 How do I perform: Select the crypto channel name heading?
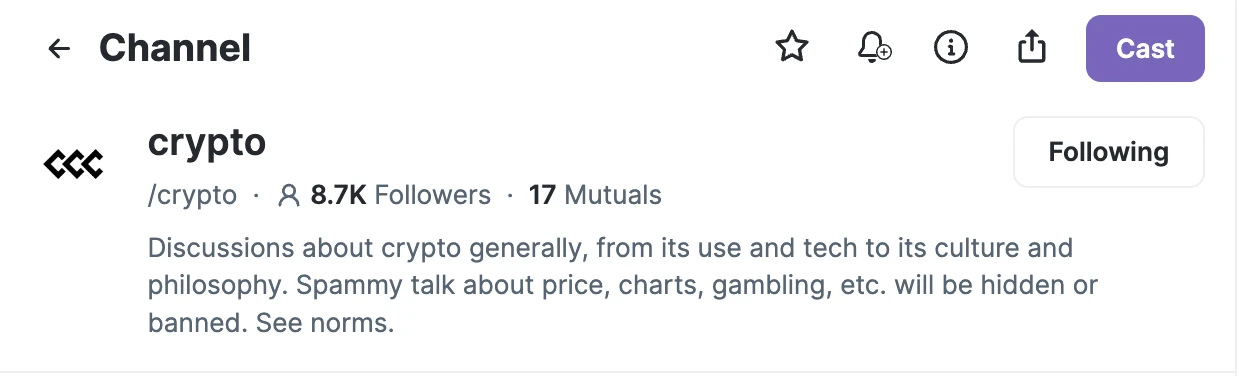pyautogui.click(x=207, y=143)
